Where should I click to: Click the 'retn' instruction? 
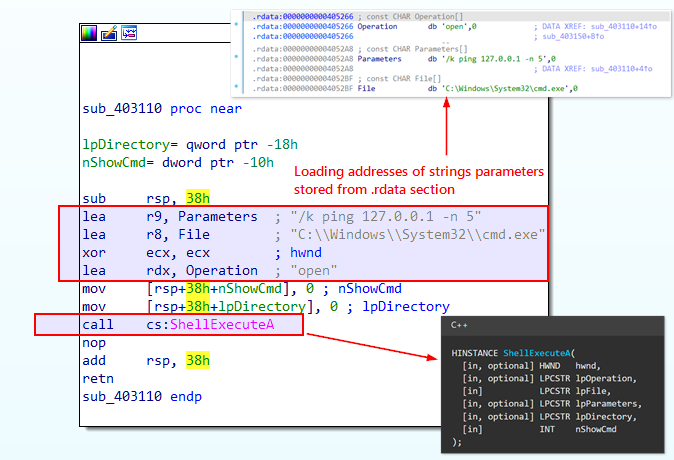[98, 379]
